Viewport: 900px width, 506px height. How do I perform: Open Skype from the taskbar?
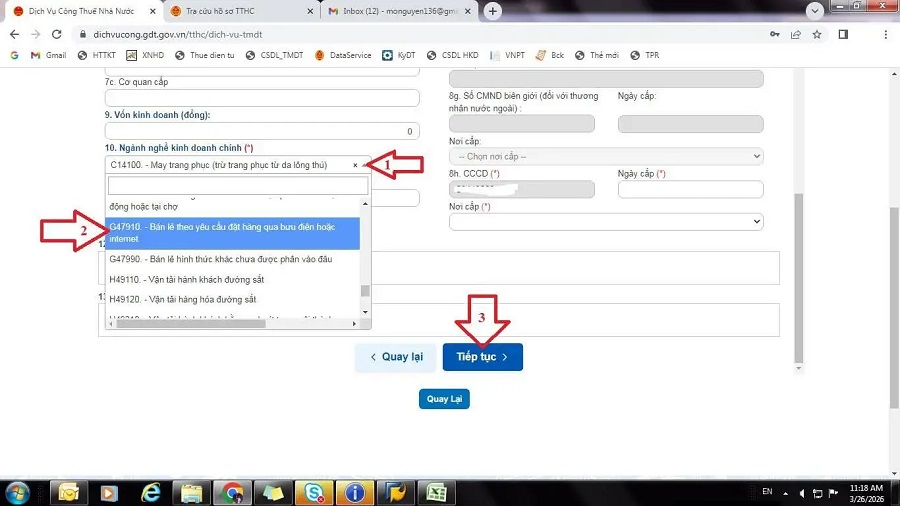pyautogui.click(x=313, y=493)
